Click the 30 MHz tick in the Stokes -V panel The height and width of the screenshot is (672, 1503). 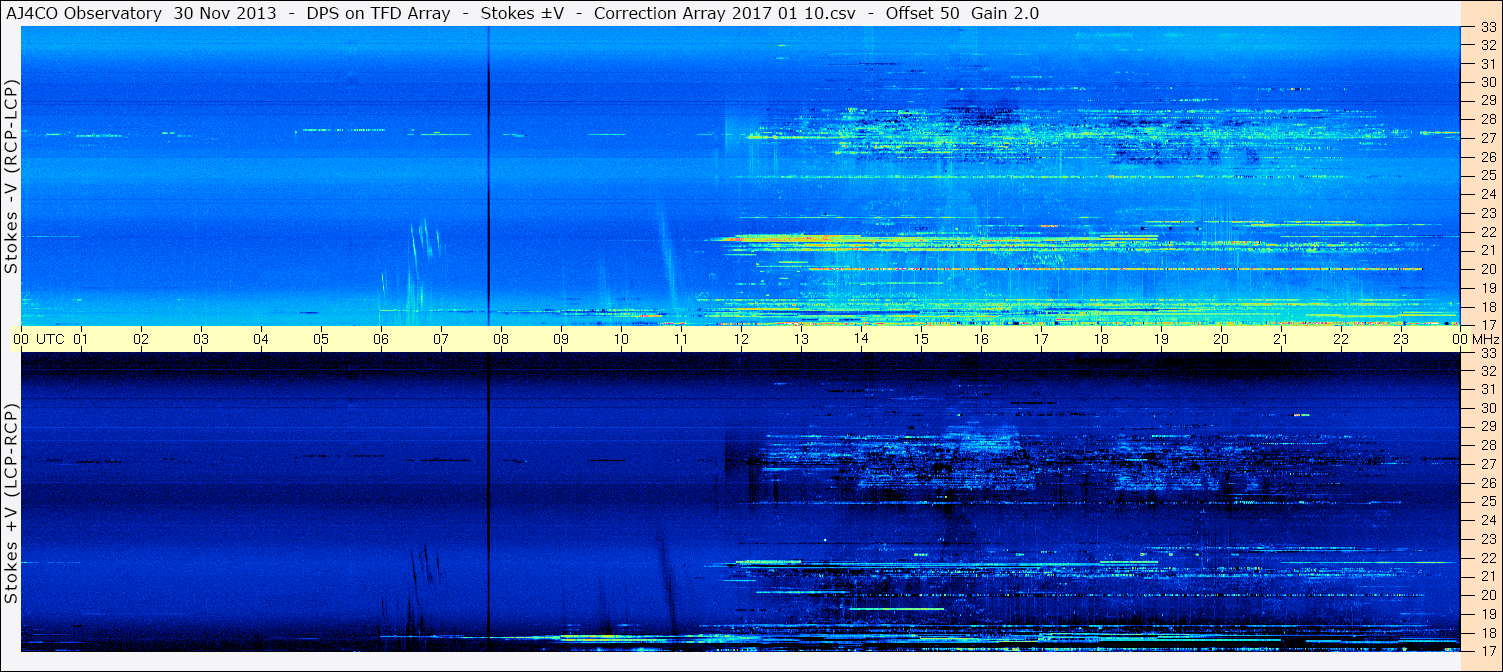coord(1488,82)
